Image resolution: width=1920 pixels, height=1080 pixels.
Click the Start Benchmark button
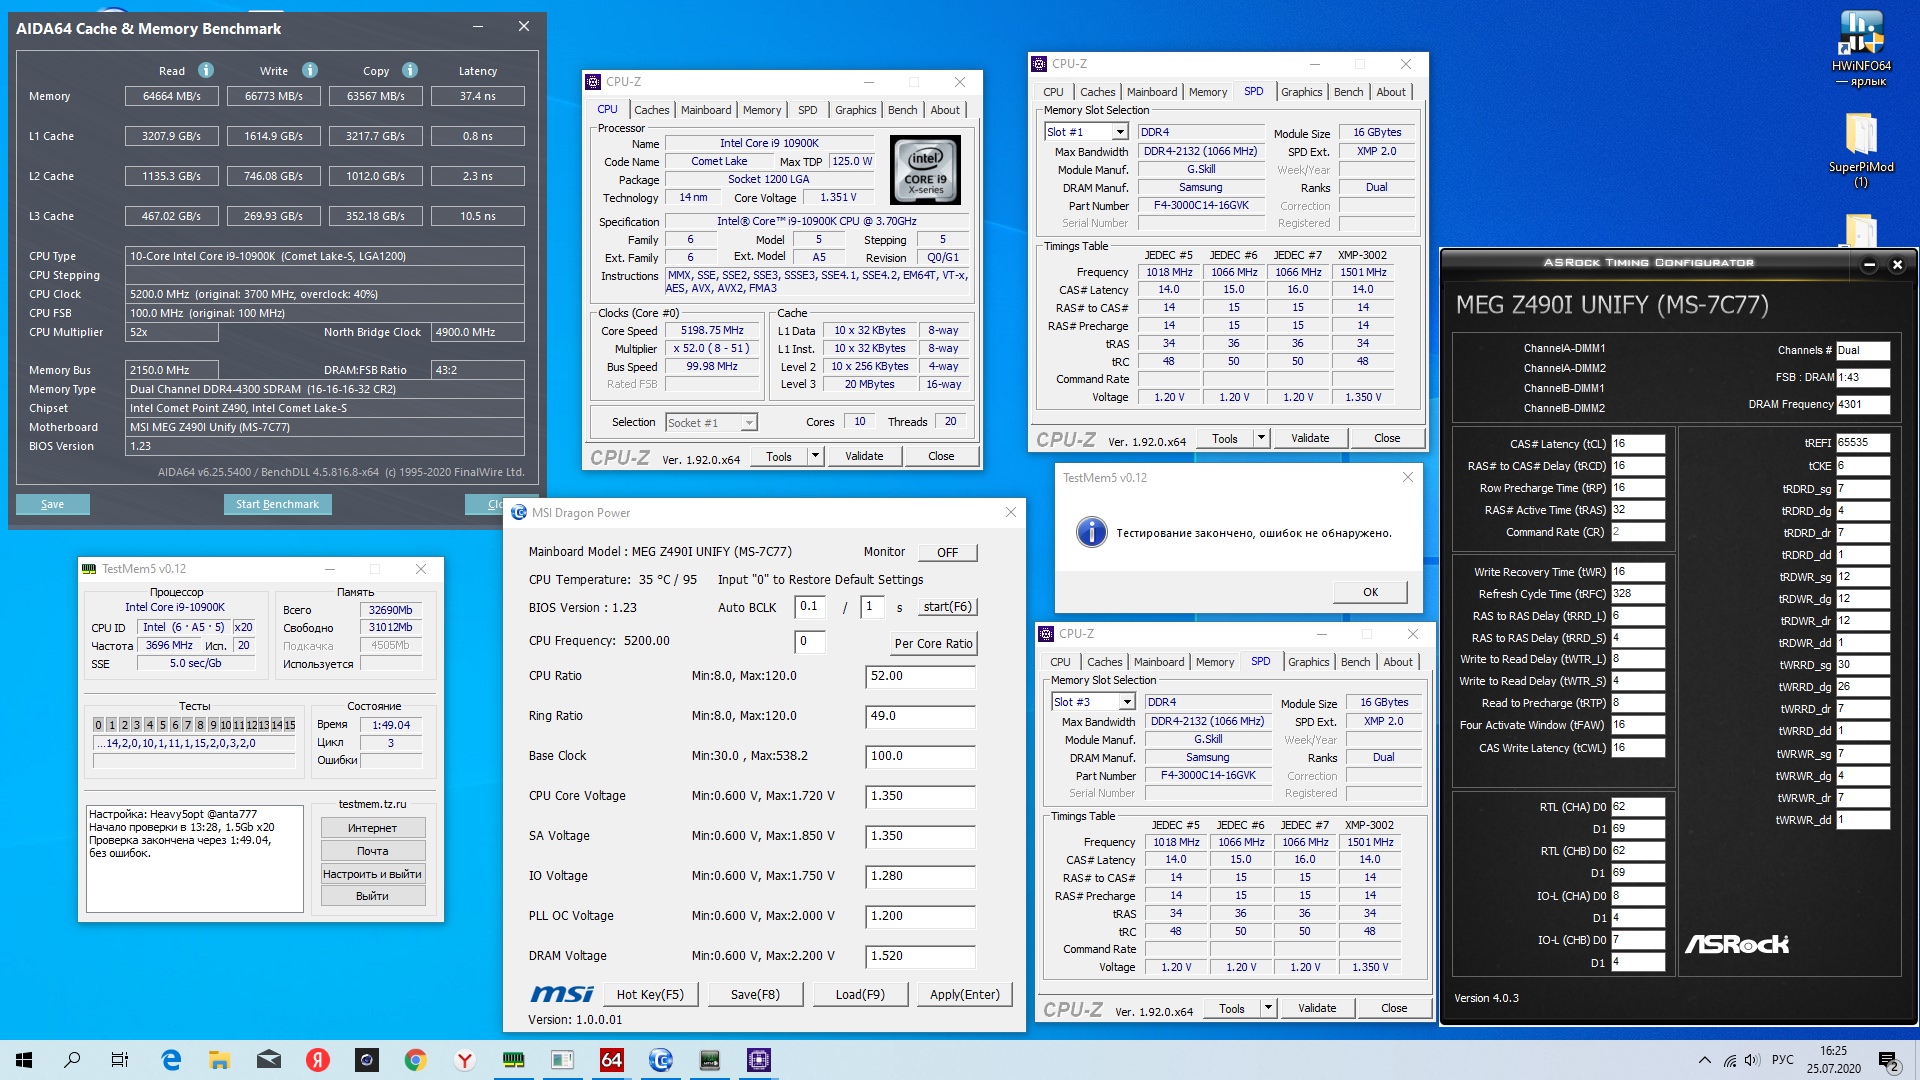click(x=277, y=504)
